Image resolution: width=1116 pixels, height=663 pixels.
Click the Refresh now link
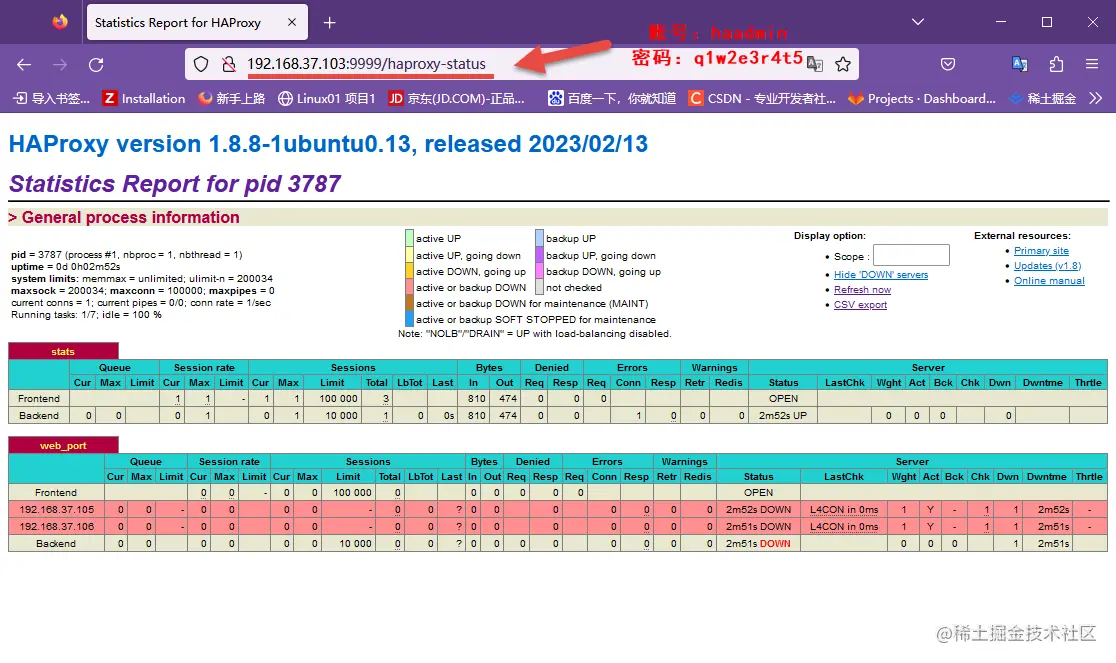tap(863, 290)
